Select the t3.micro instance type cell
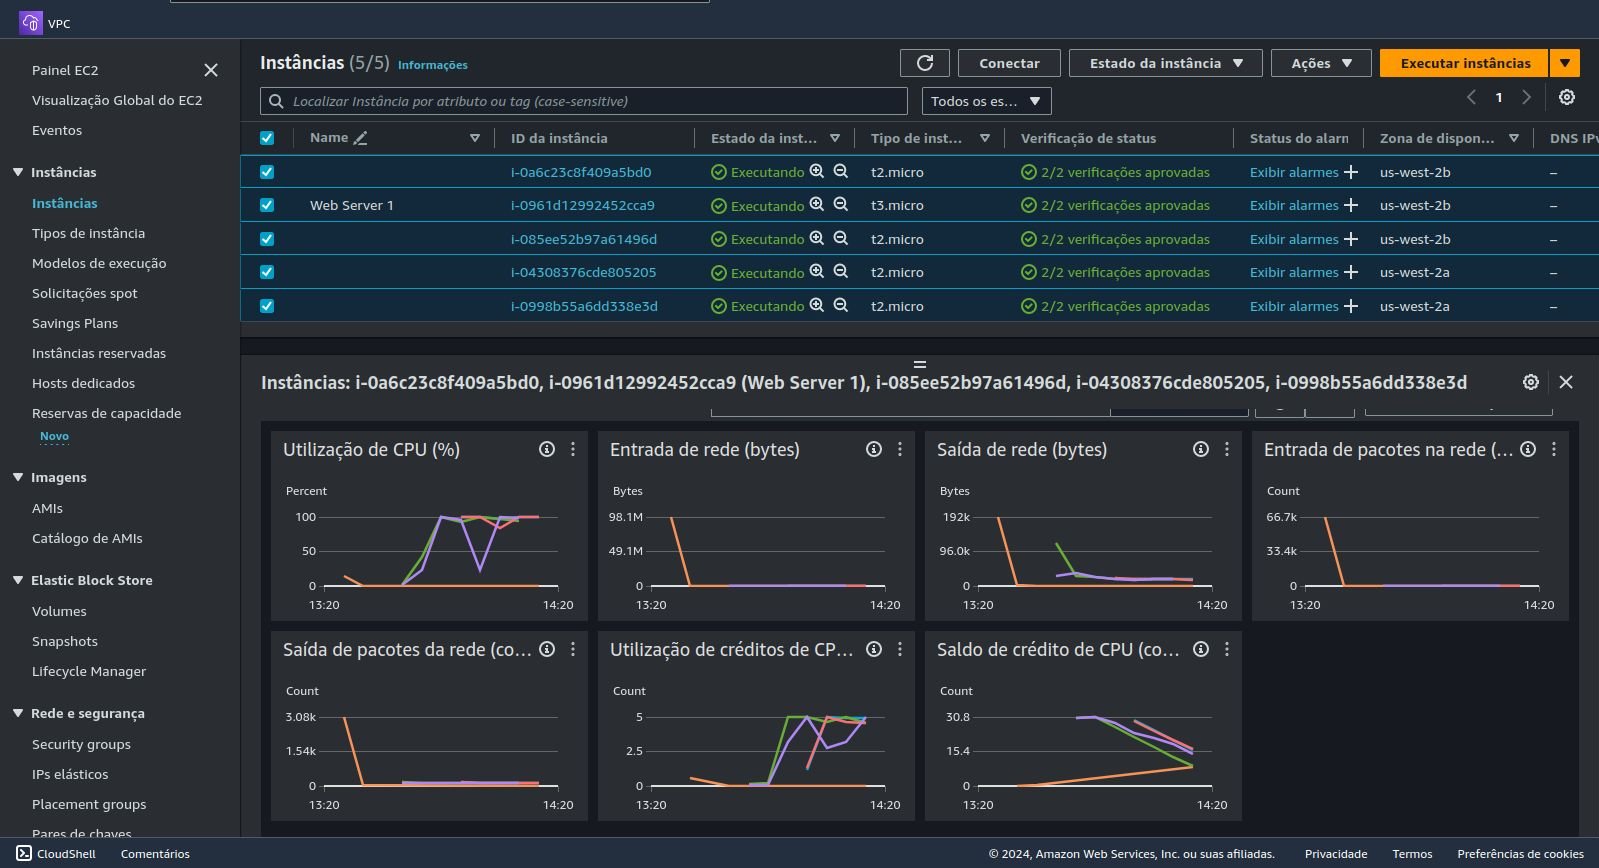The height and width of the screenshot is (868, 1599). point(897,205)
